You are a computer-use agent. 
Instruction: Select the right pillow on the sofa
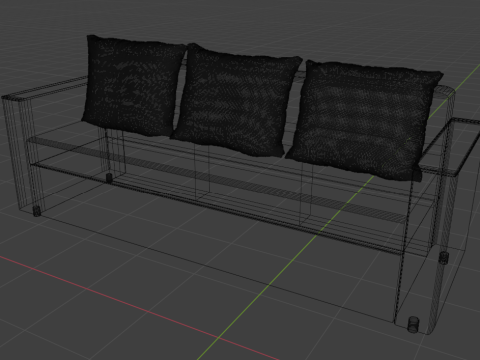click(x=363, y=121)
